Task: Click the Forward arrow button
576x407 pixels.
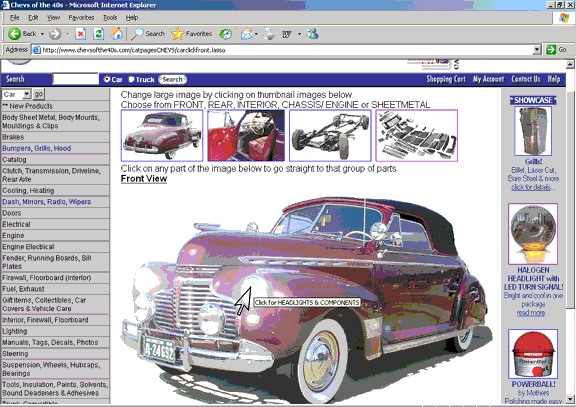Action: pos(55,34)
